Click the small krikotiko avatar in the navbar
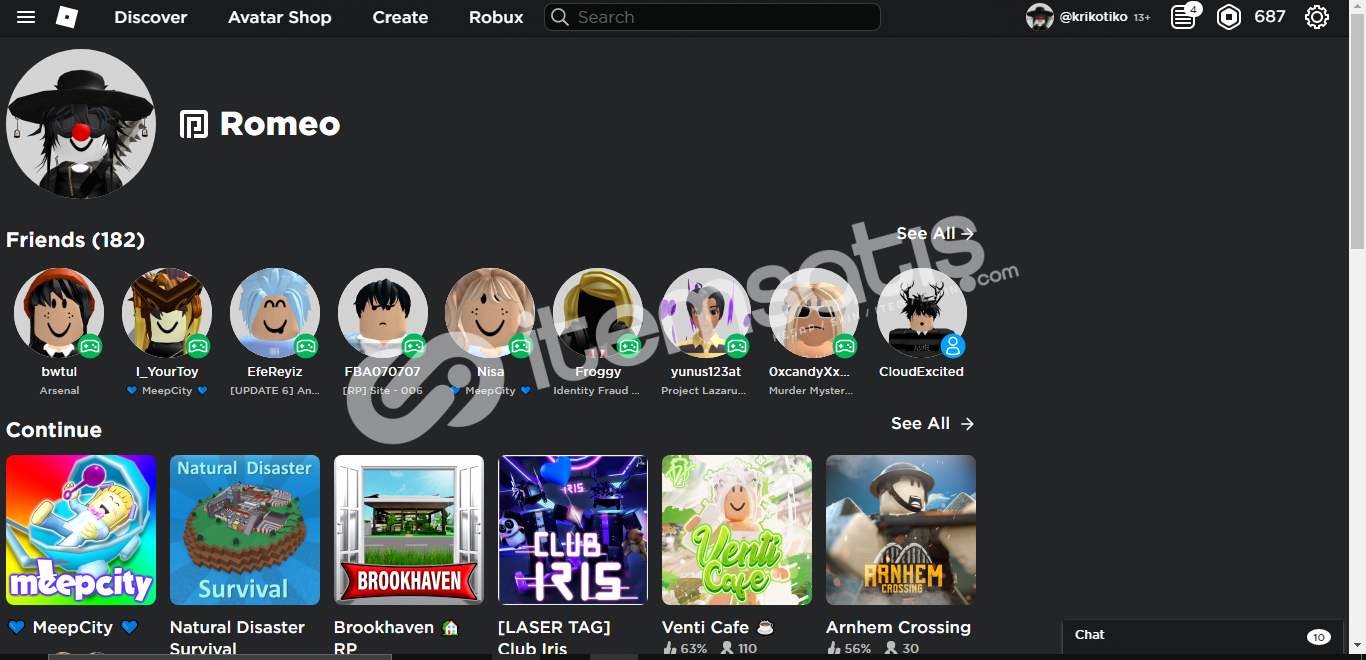The image size is (1366, 660). coord(1040,17)
